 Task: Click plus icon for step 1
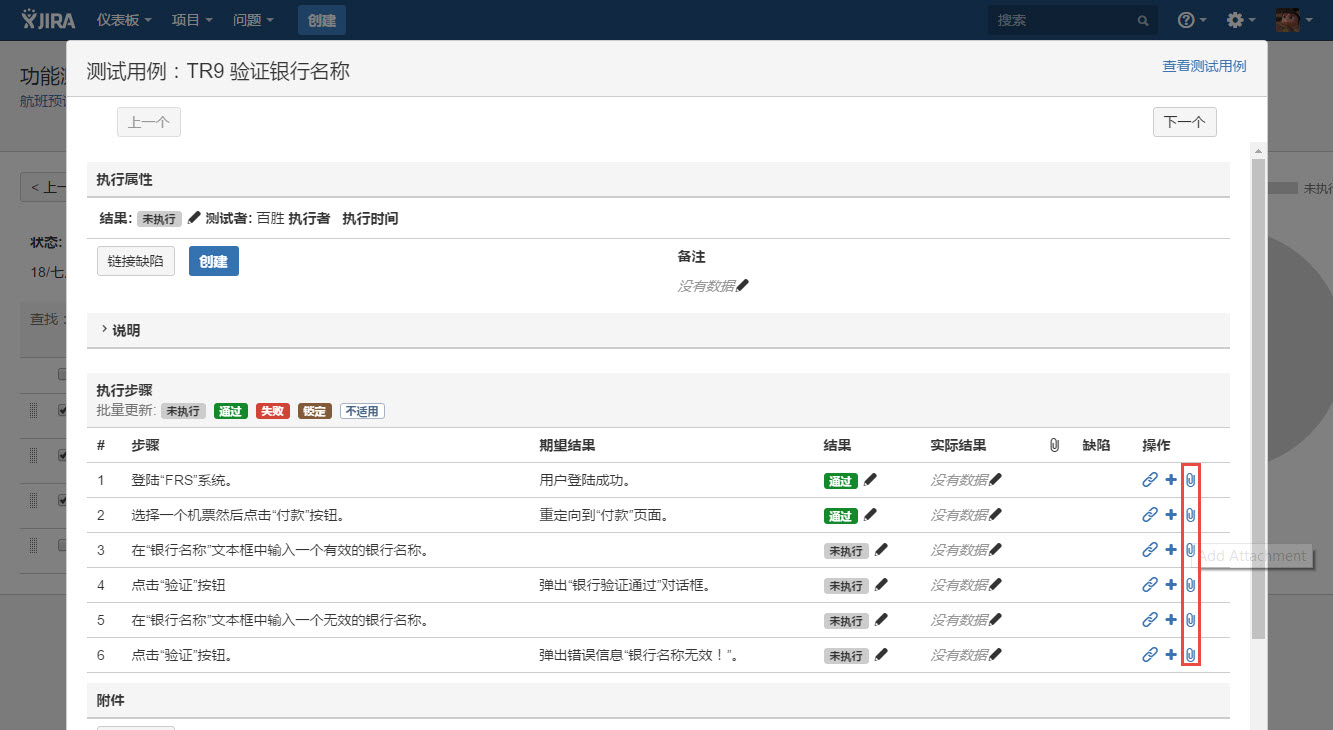[x=1171, y=480]
